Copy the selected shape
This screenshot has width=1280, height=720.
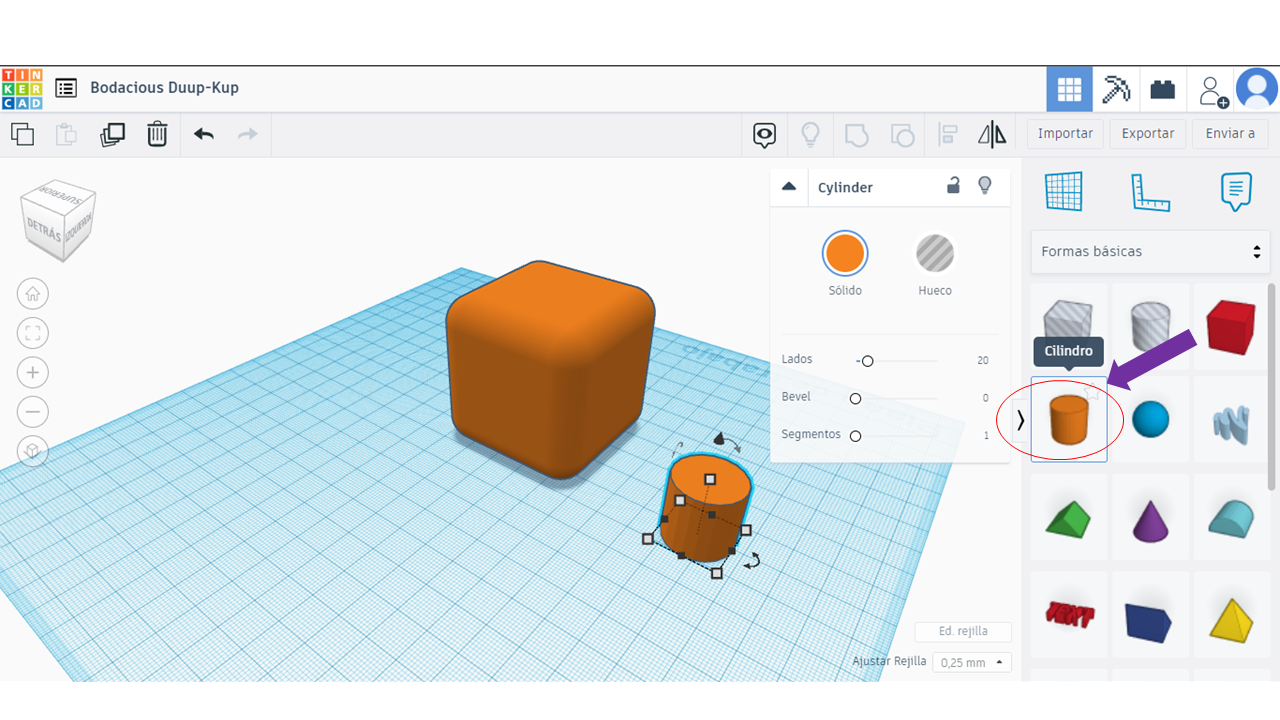click(22, 134)
